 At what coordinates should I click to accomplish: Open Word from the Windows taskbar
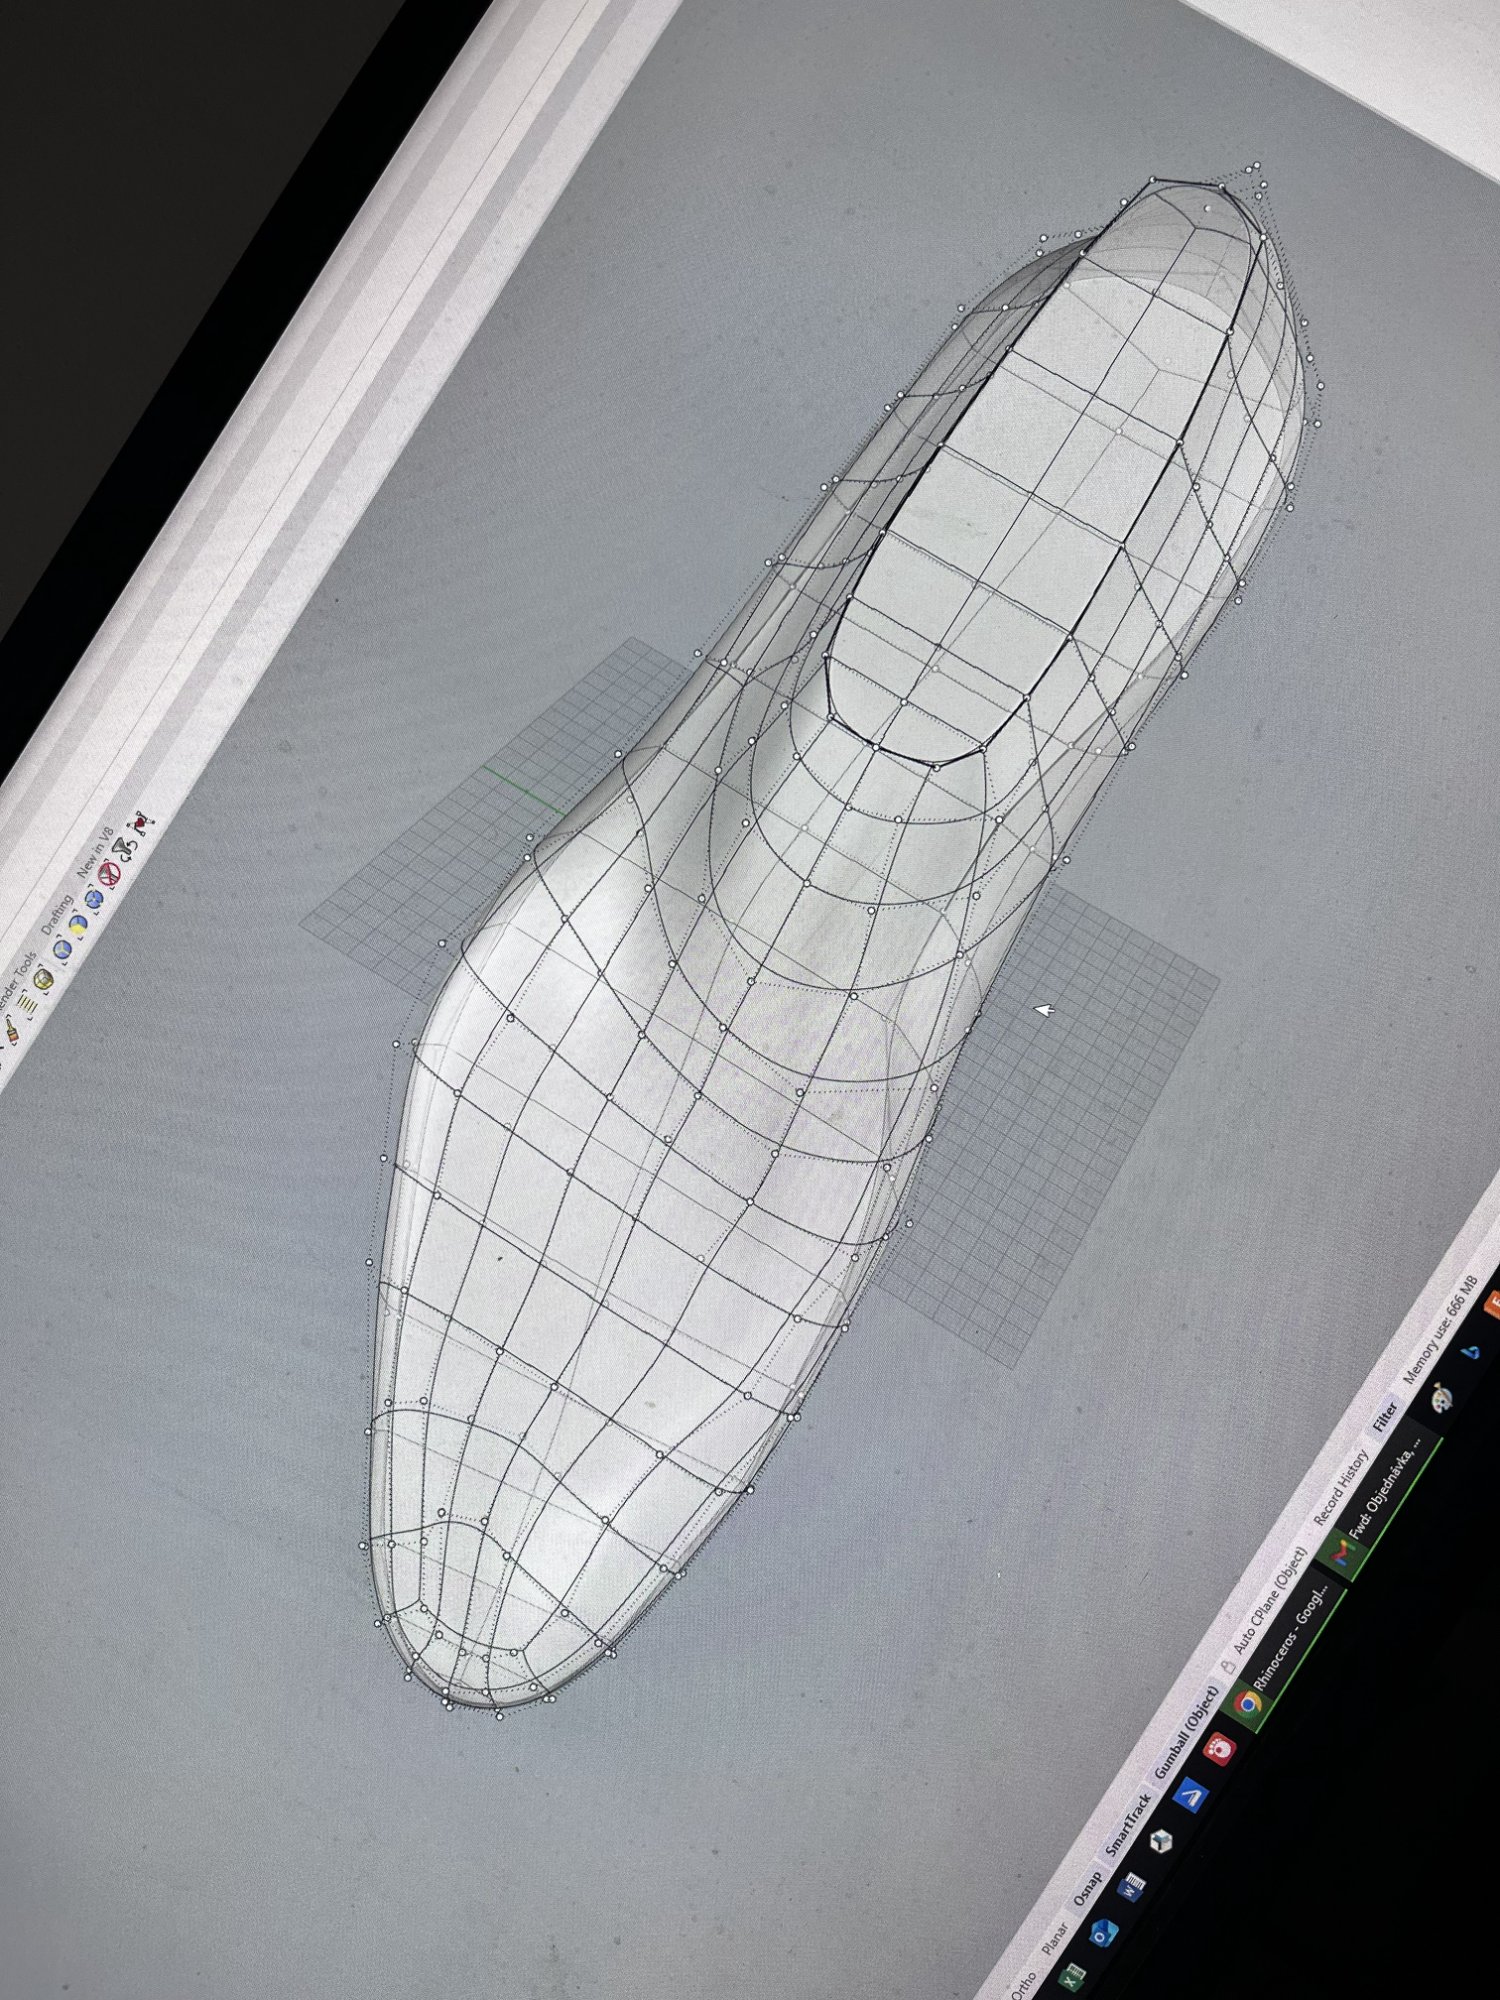(1131, 1887)
